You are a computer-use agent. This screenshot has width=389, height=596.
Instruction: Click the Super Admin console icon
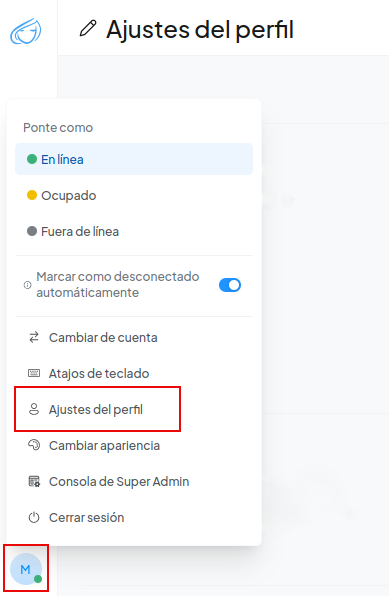[34, 481]
